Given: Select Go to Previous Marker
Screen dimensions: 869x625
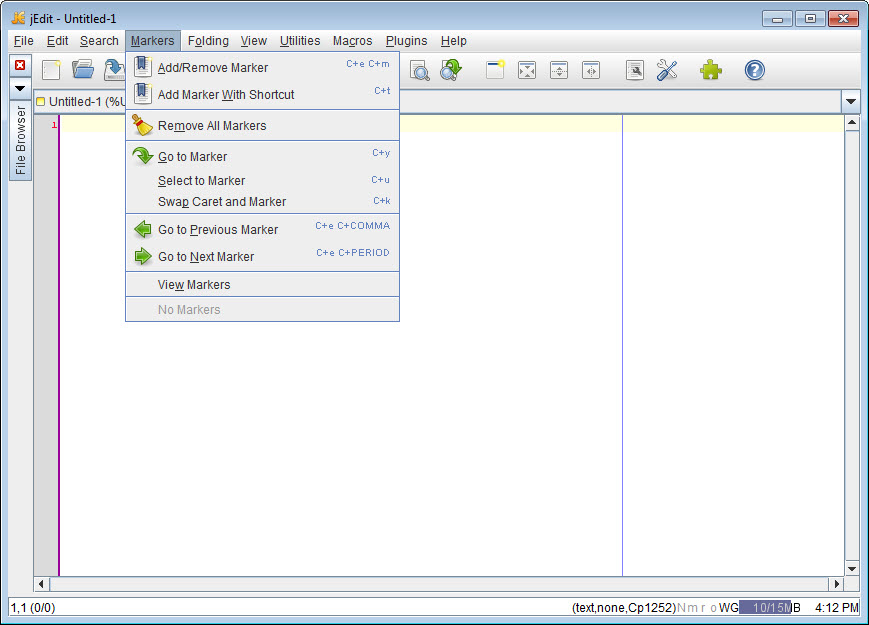Looking at the screenshot, I should [263, 229].
